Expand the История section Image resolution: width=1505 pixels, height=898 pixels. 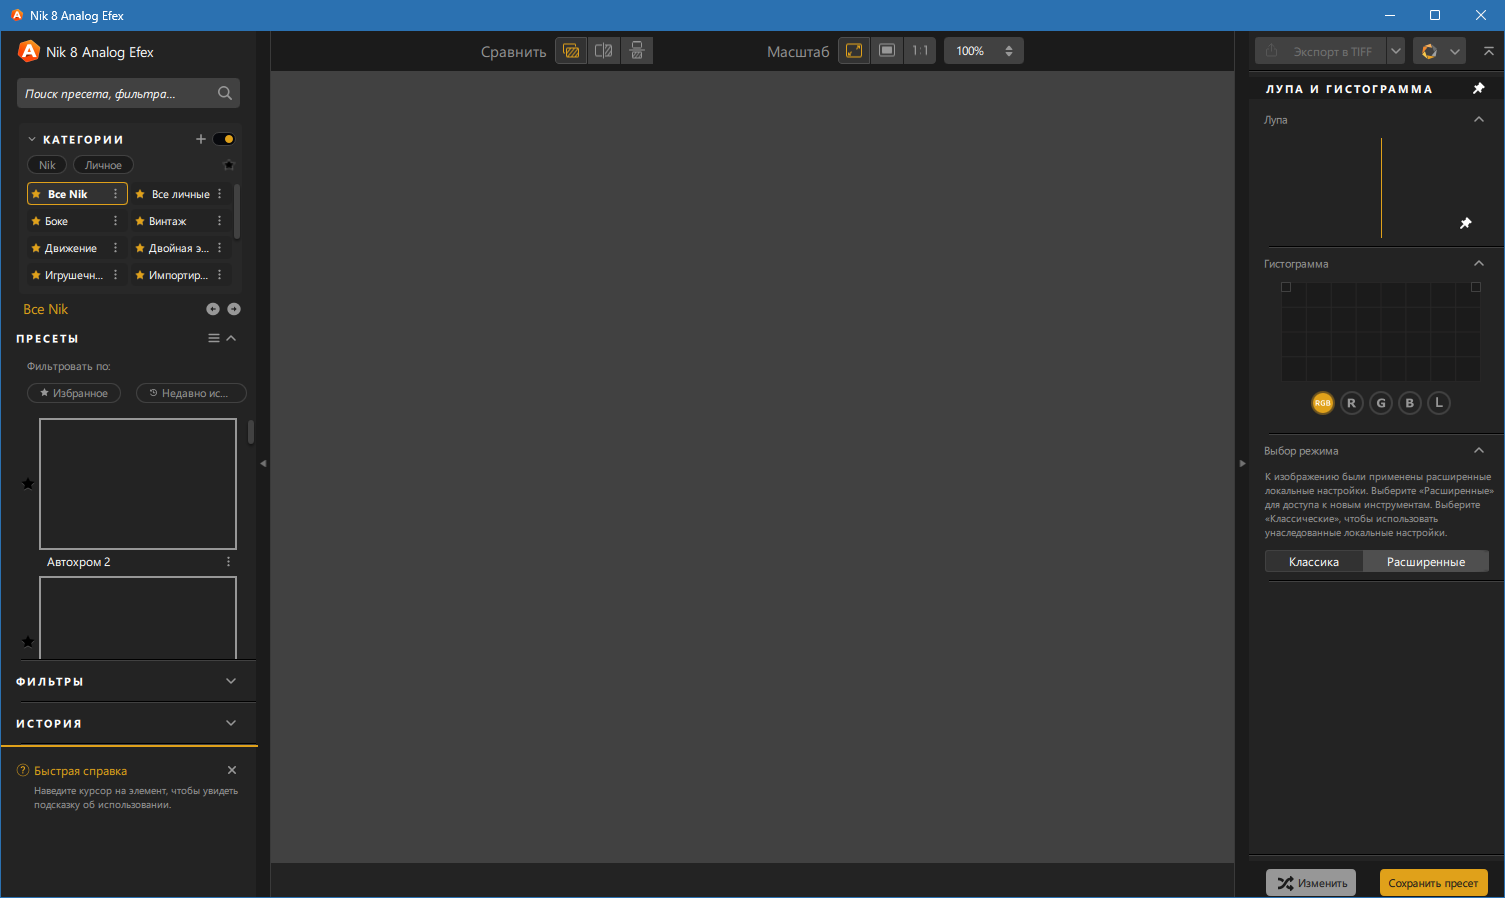231,723
